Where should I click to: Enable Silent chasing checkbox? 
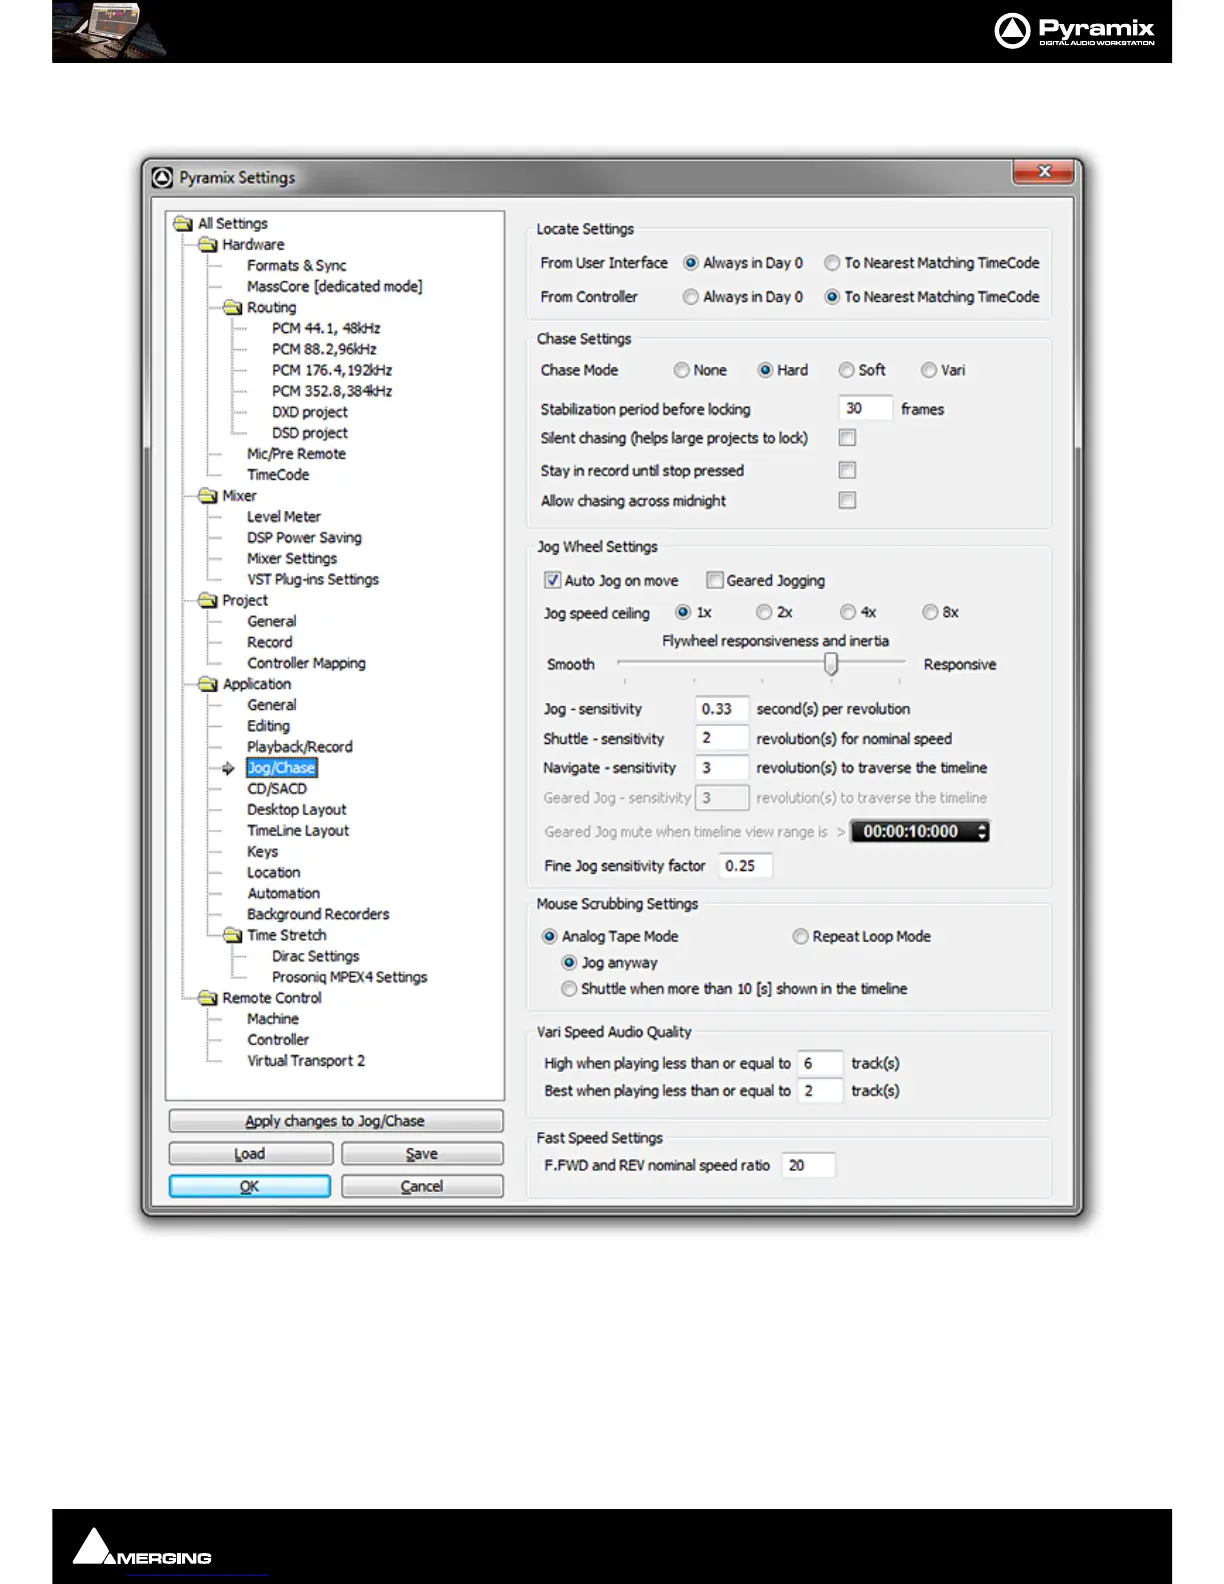pos(847,438)
